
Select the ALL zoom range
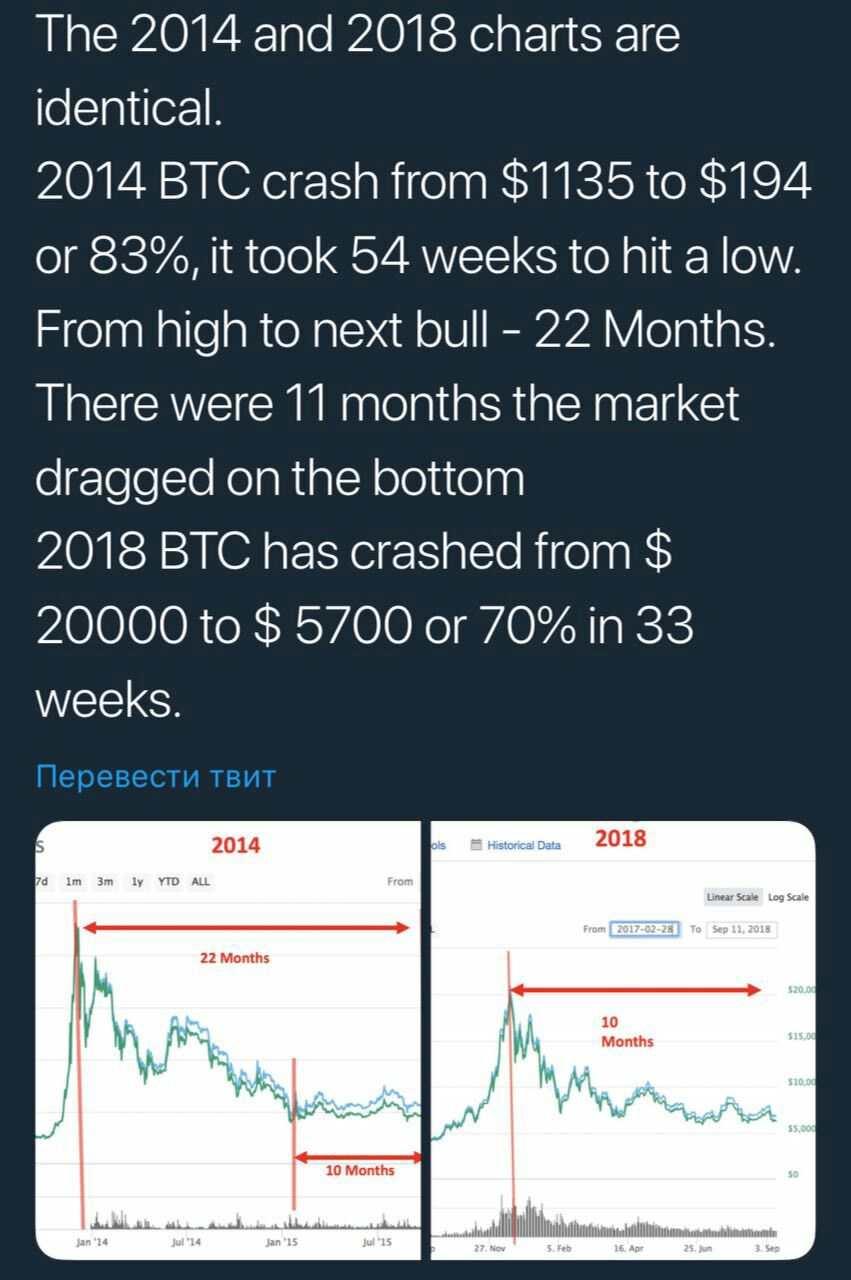click(x=200, y=882)
